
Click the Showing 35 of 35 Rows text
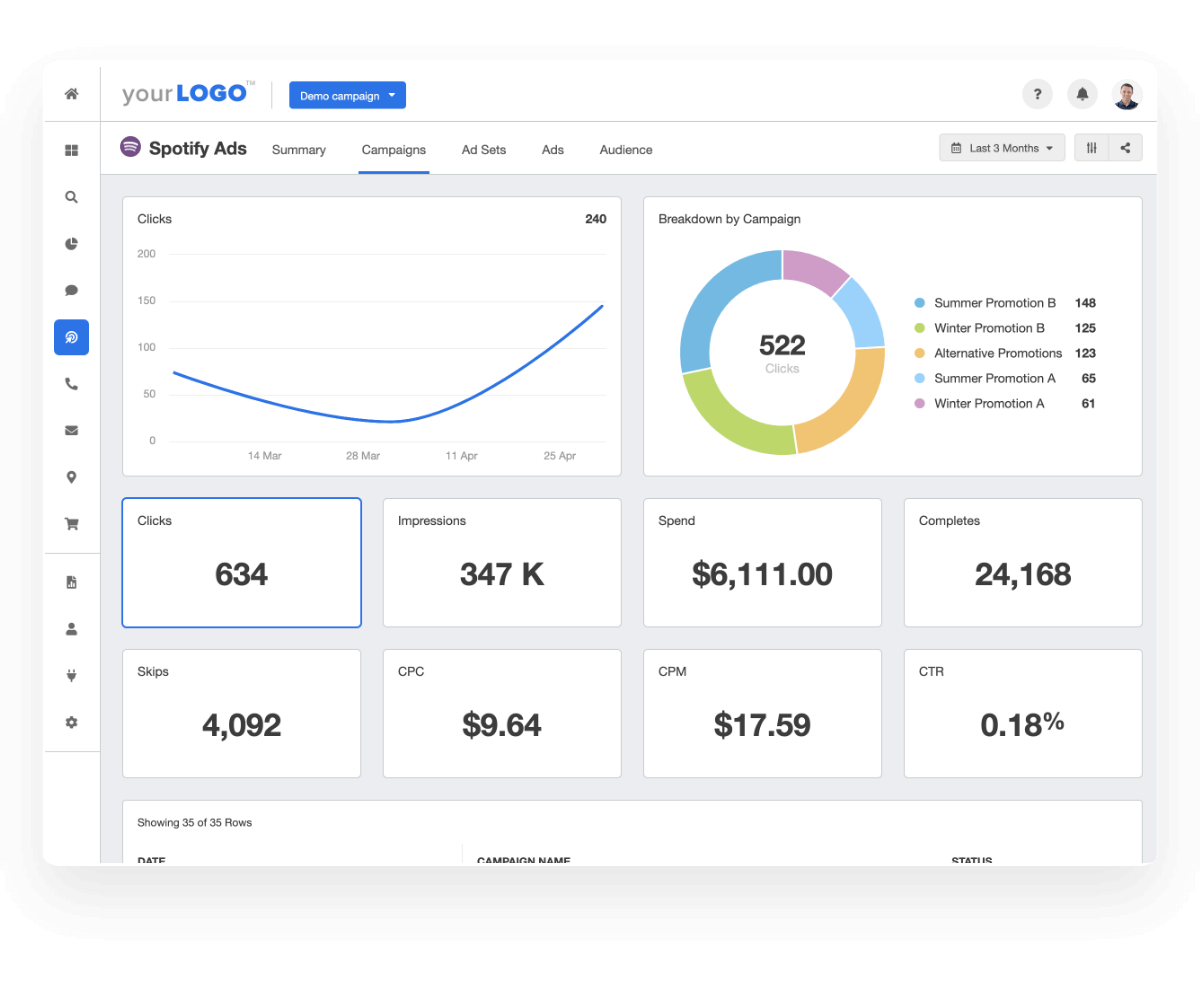point(195,823)
